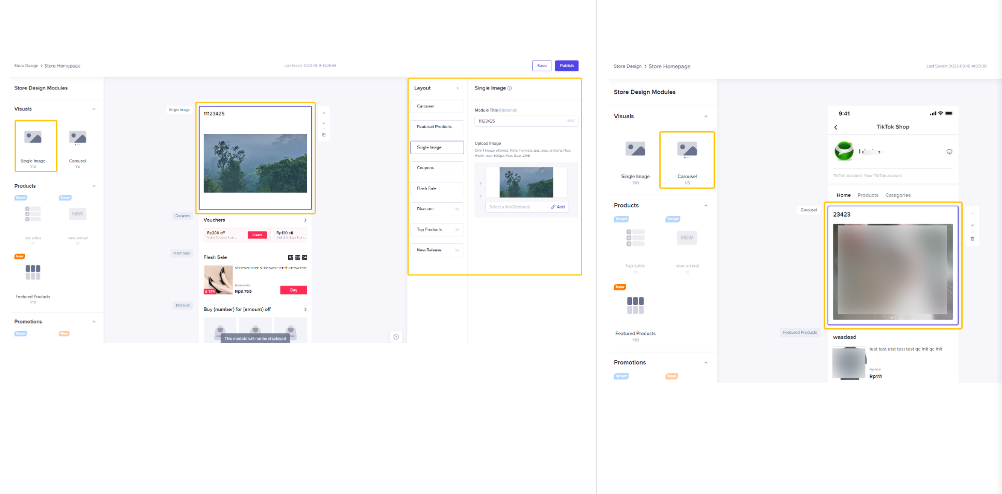The image size is (1002, 494).
Task: Click info icon beside Single Image heading
Action: 510,88
